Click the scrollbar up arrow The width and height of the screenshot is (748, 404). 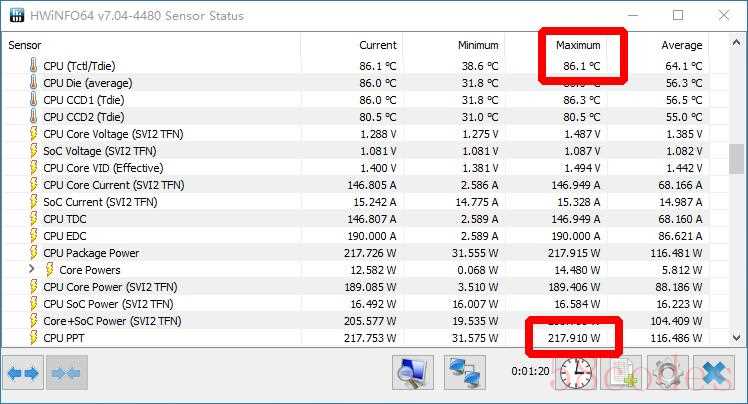click(x=736, y=42)
